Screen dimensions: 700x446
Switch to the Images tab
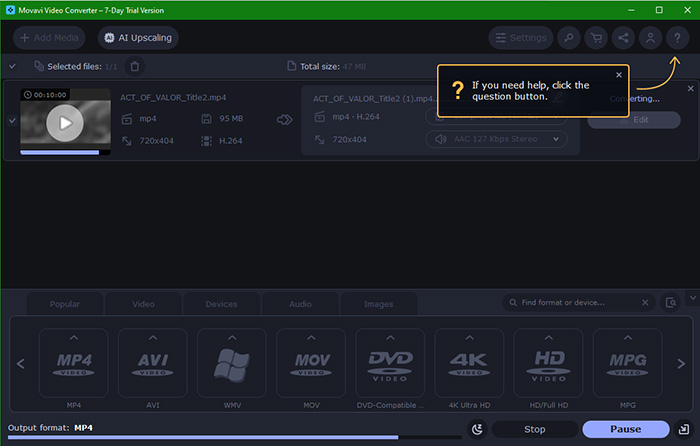coord(379,304)
